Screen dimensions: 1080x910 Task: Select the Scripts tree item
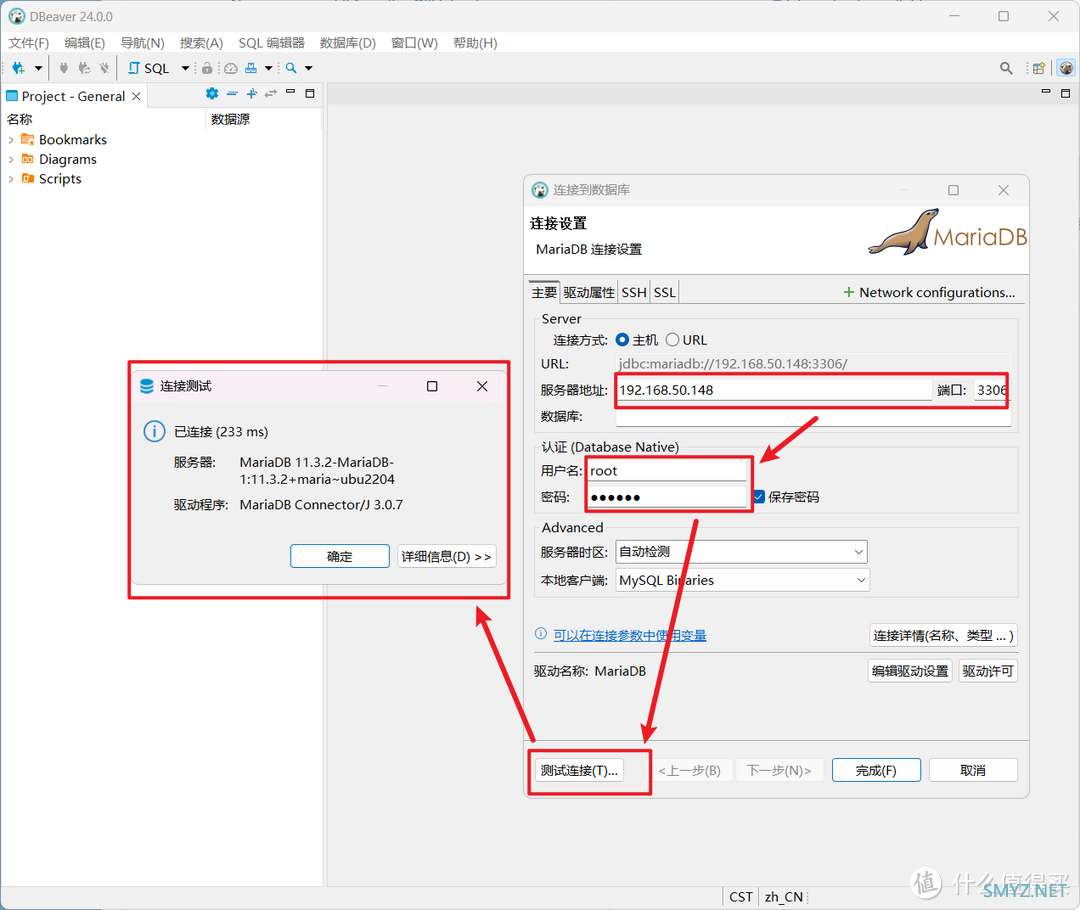[x=51, y=179]
